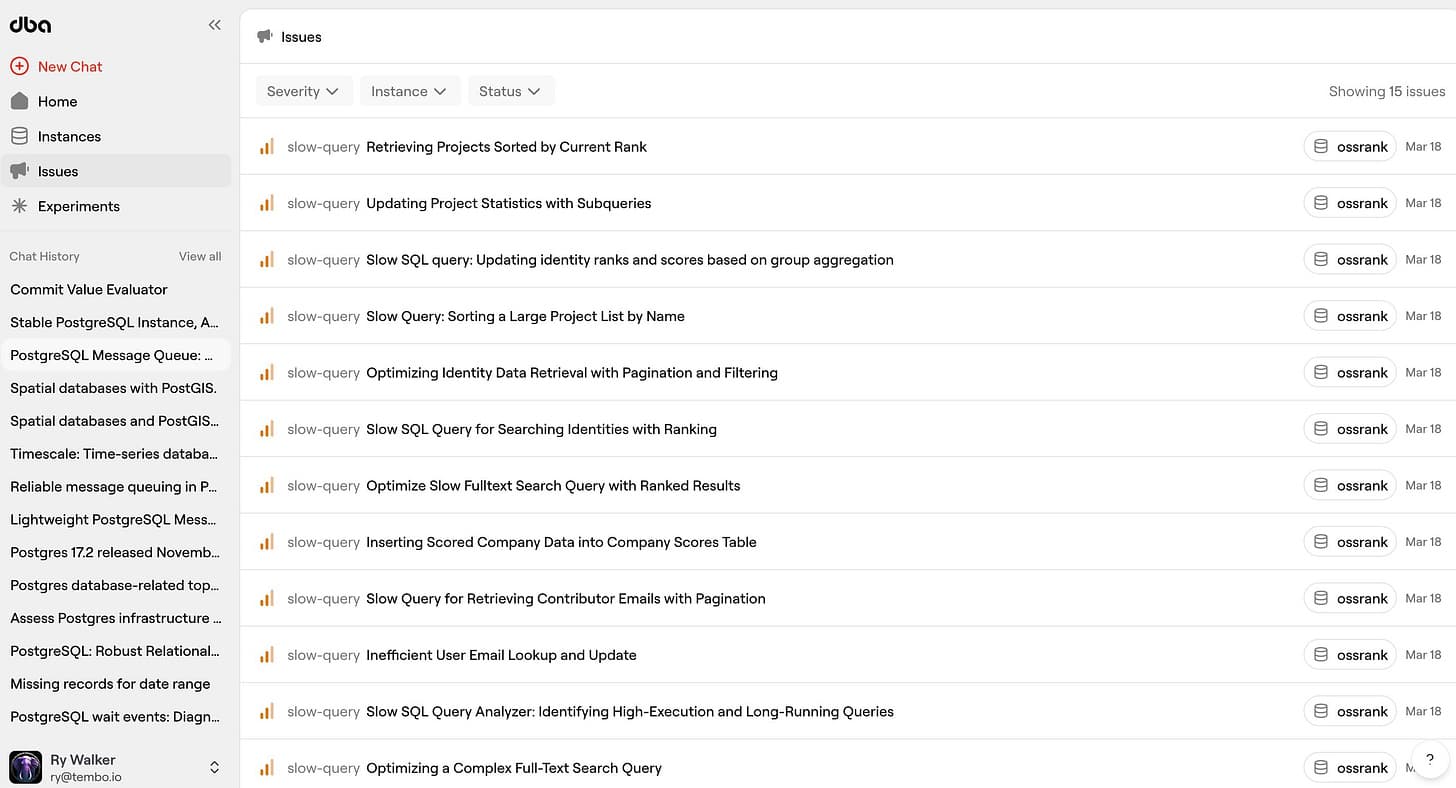Screen dimensions: 1456x788
Task: Click database icon in ossrank badge, Sorting Large Project row
Action: tap(1320, 316)
